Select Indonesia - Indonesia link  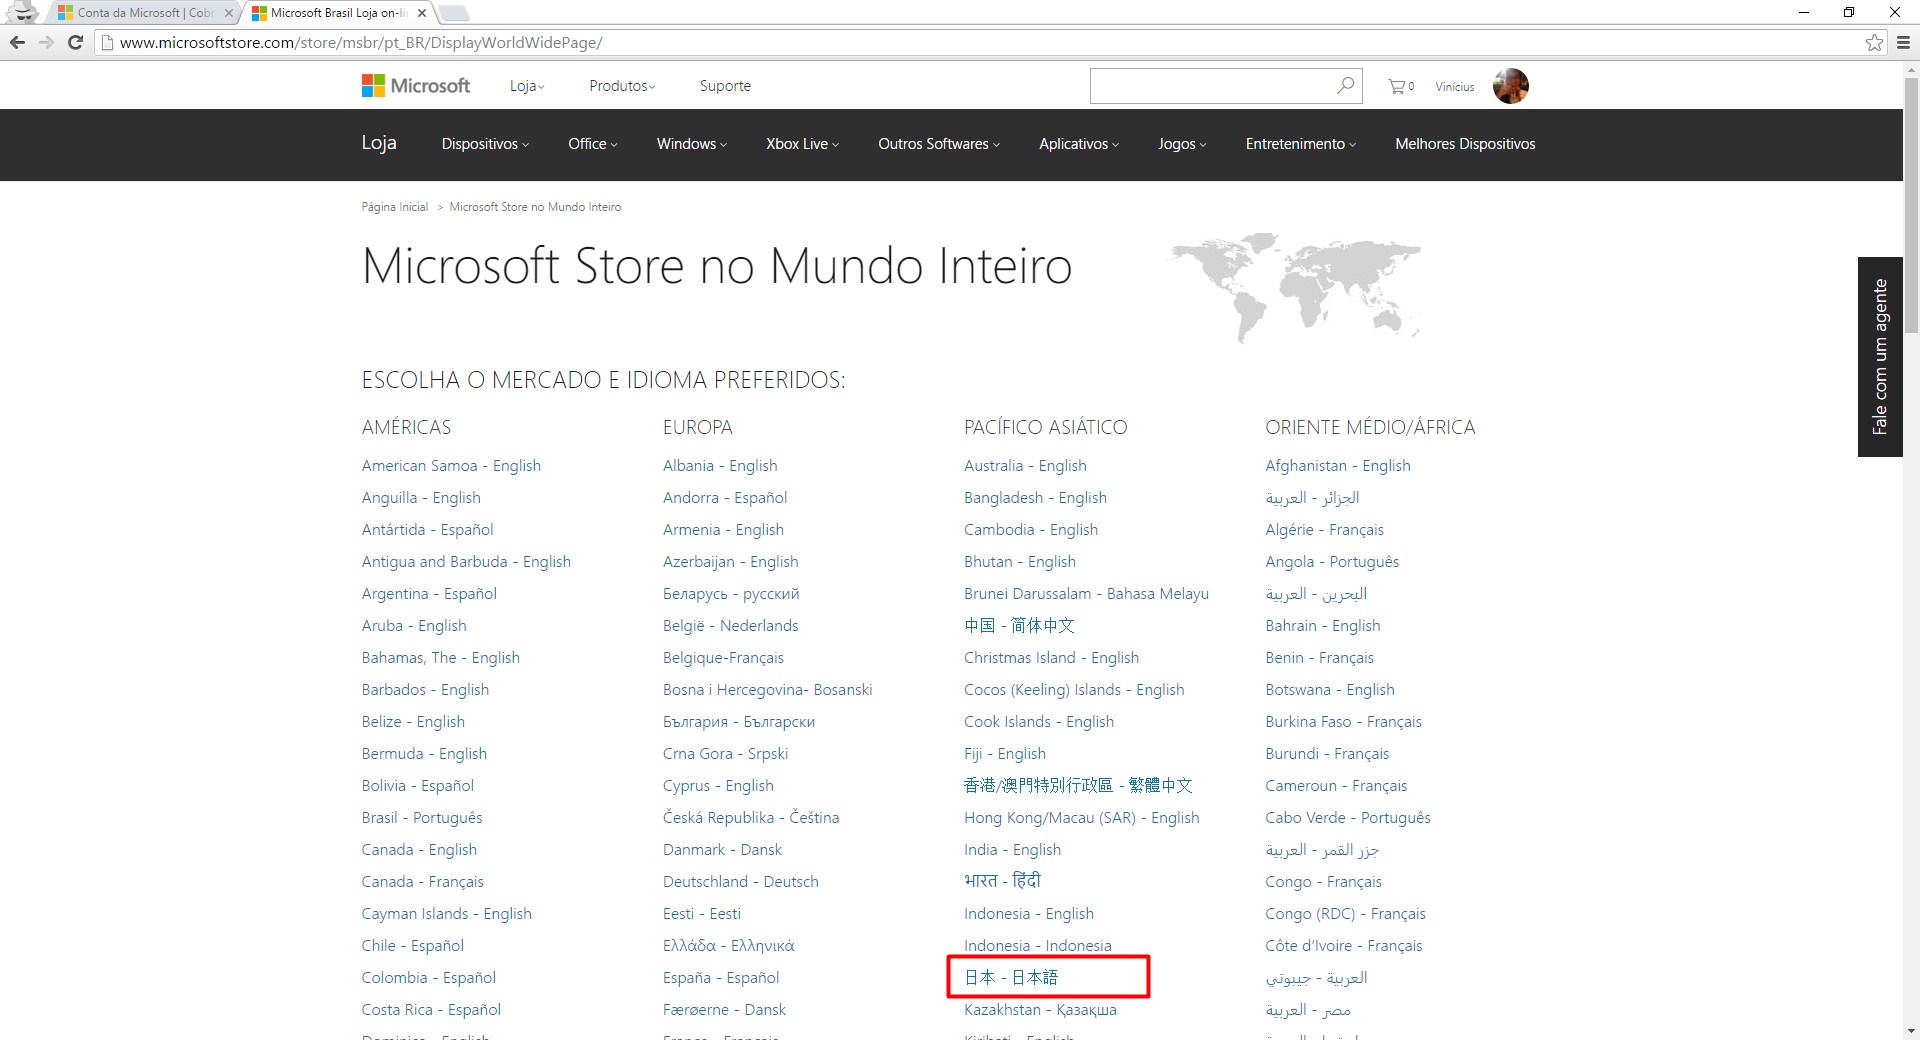coord(1037,946)
